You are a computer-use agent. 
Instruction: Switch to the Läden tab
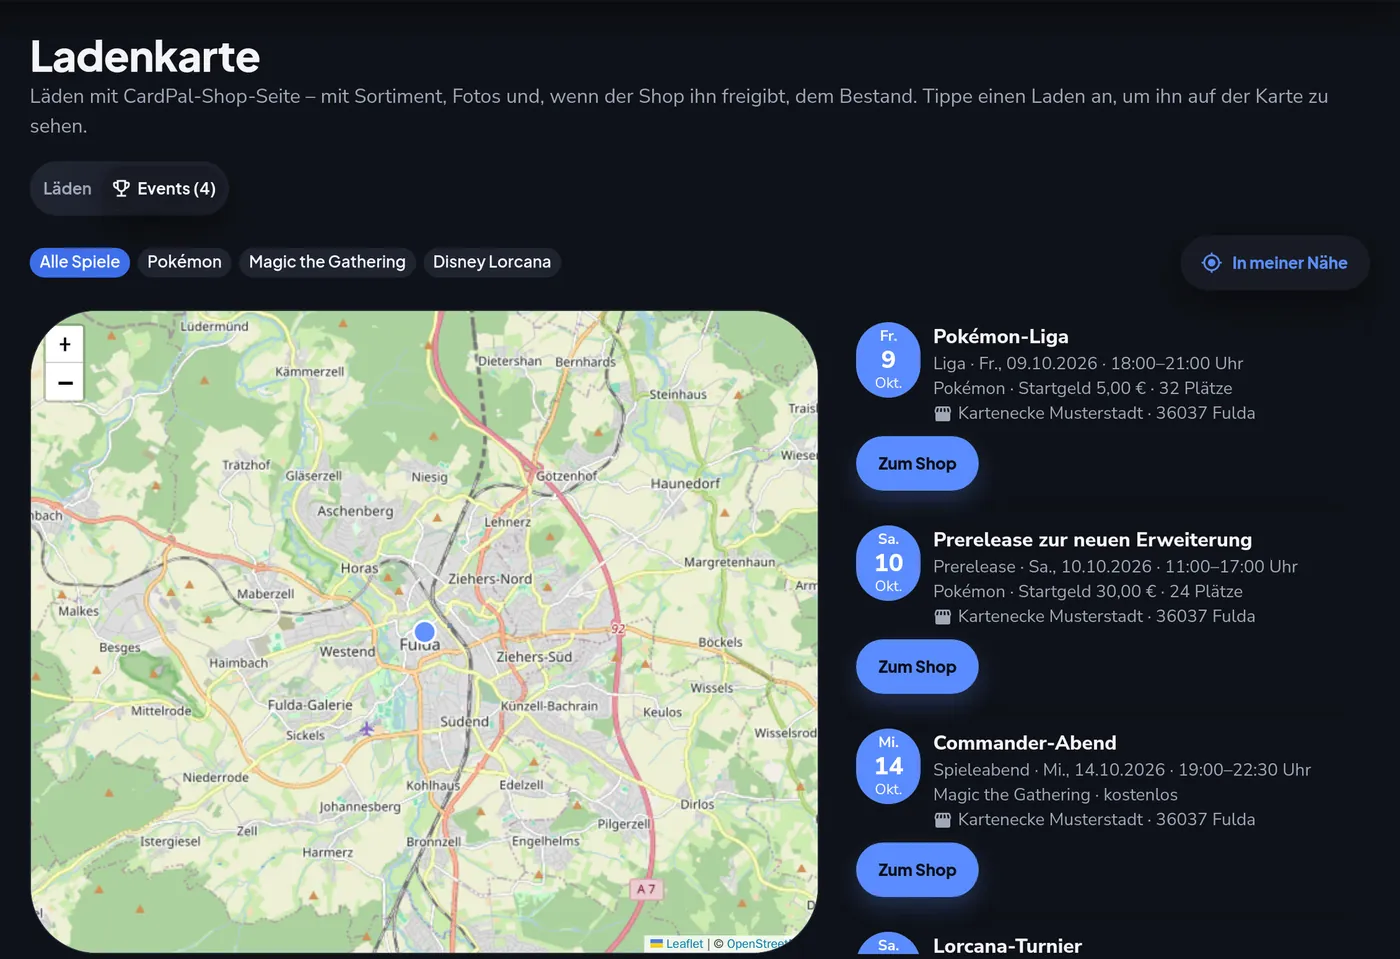(x=67, y=188)
